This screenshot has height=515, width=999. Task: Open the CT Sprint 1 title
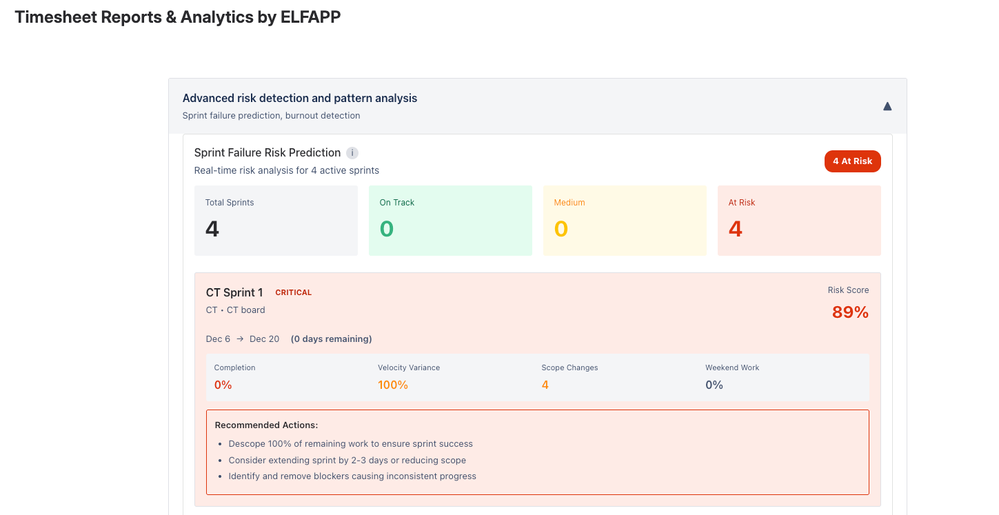[234, 293]
